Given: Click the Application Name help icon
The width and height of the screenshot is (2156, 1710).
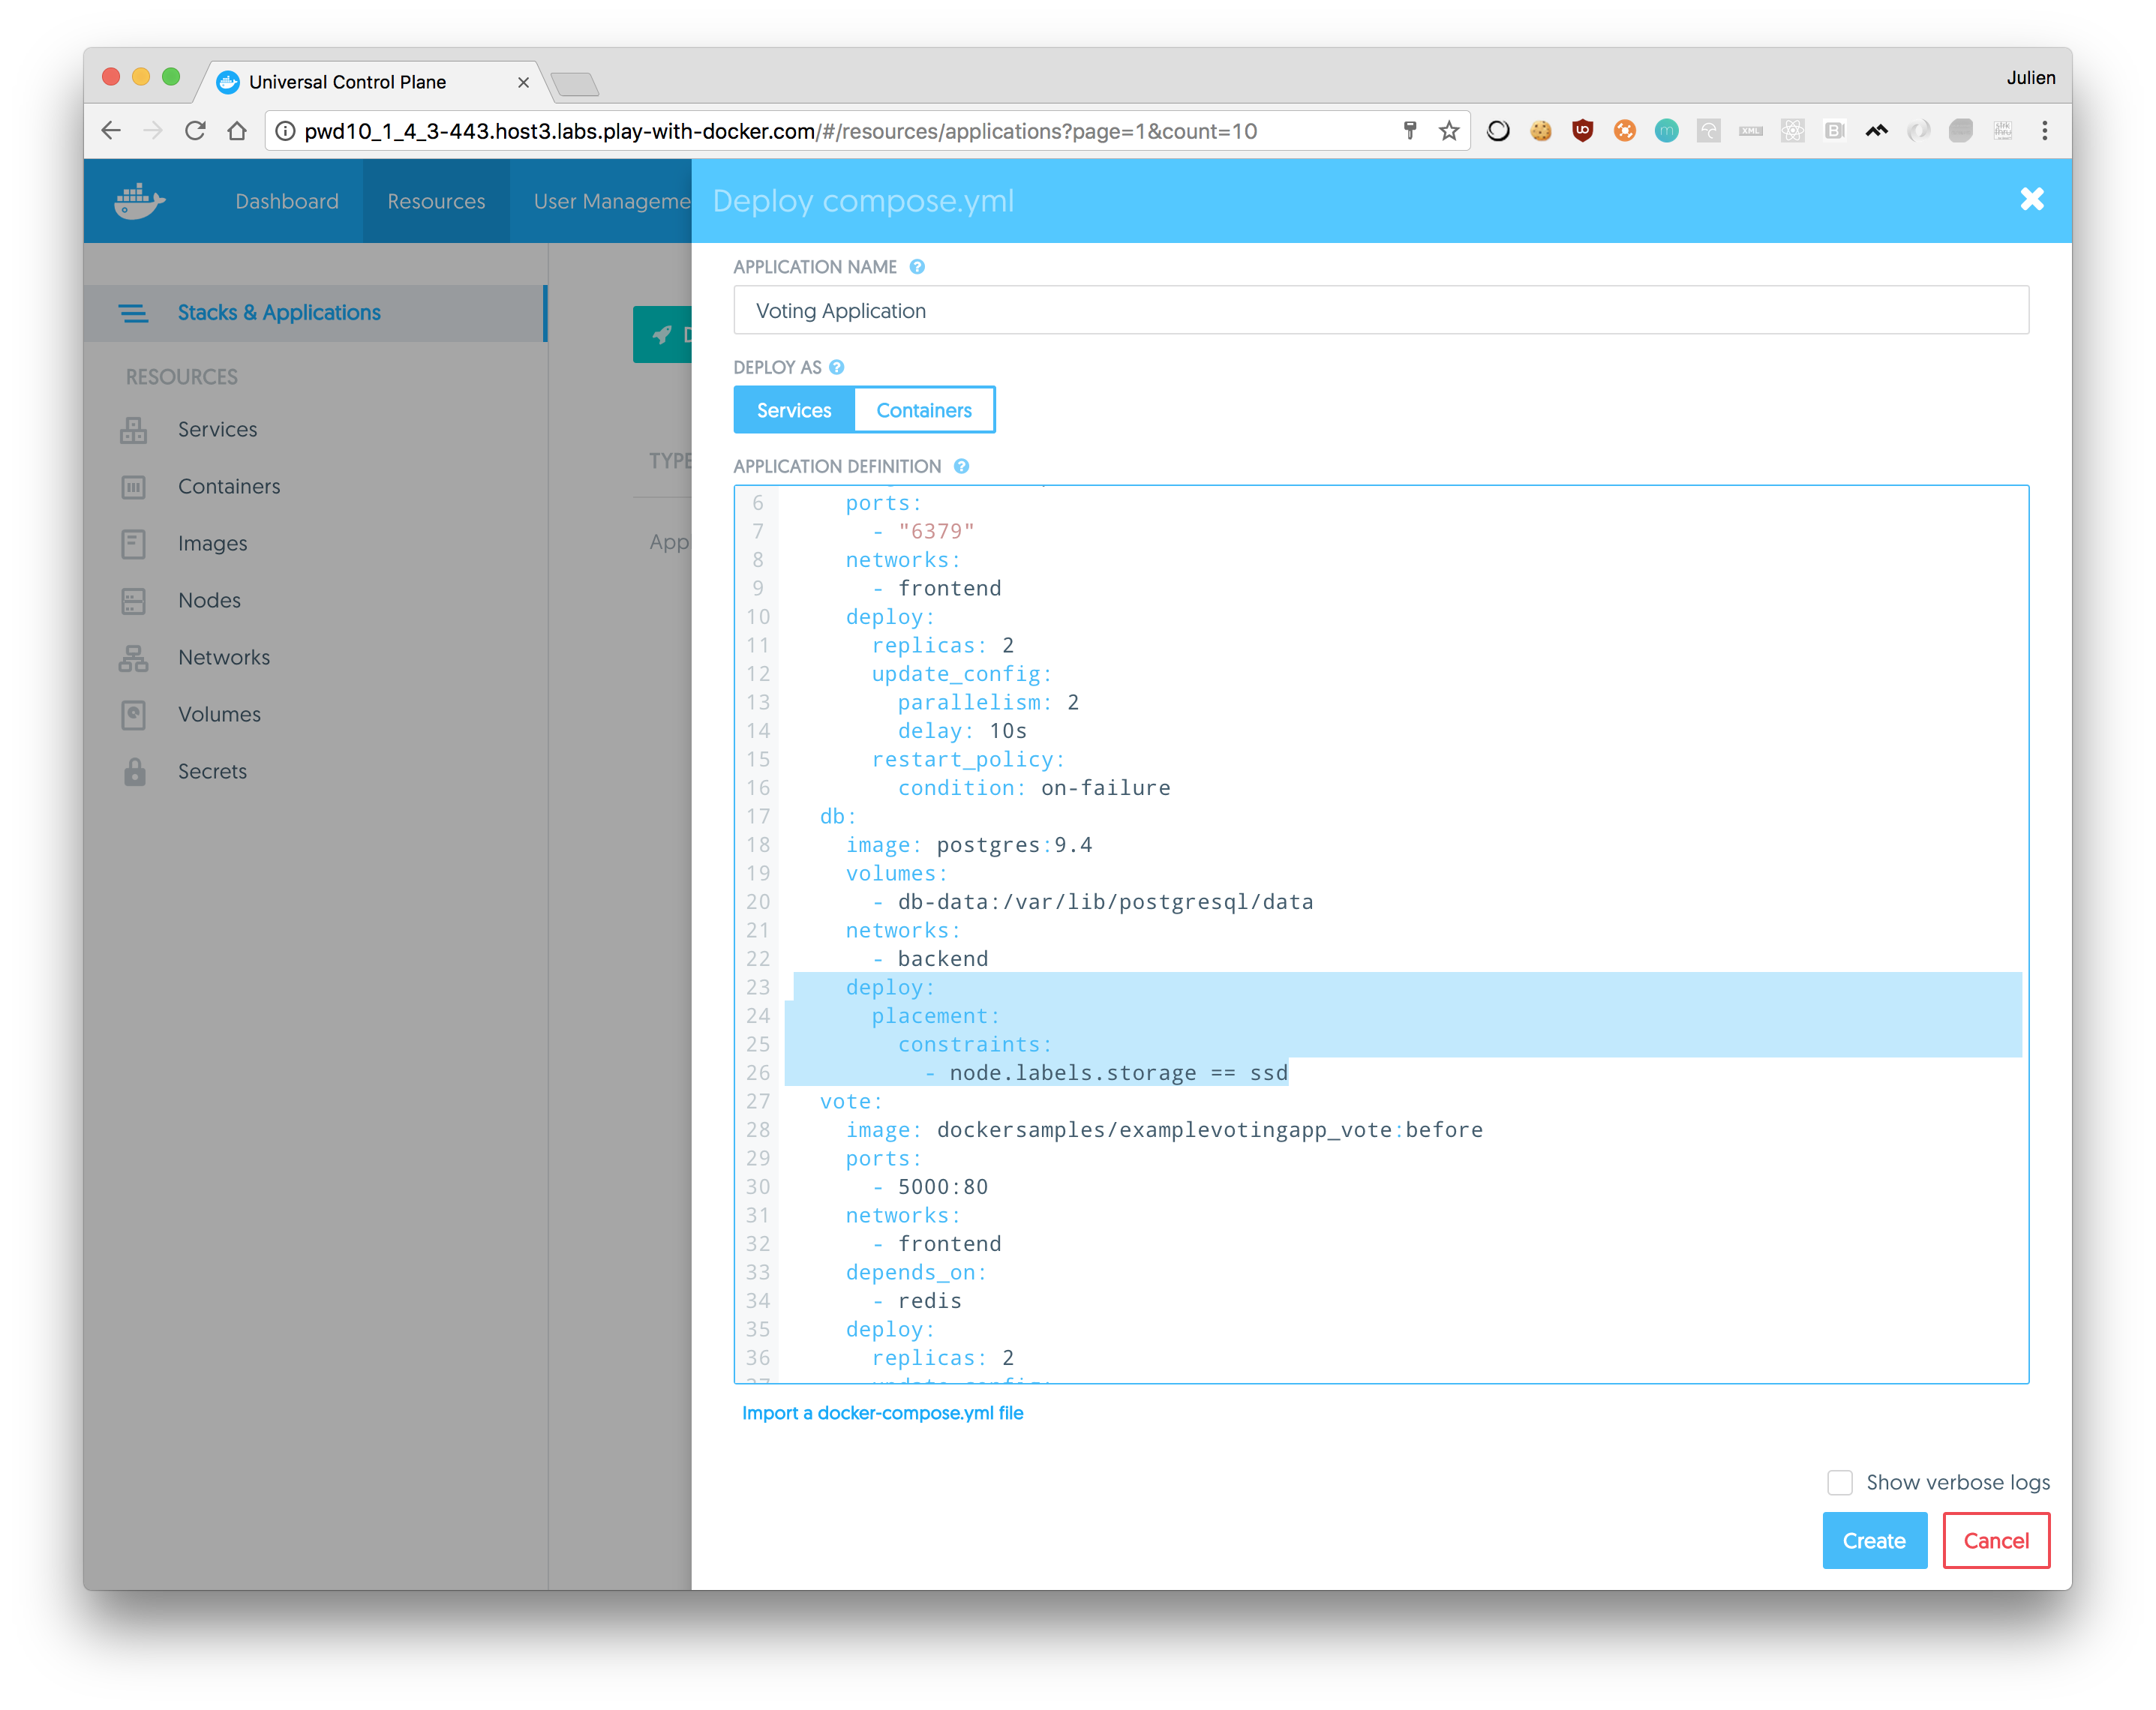Looking at the screenshot, I should pyautogui.click(x=917, y=267).
